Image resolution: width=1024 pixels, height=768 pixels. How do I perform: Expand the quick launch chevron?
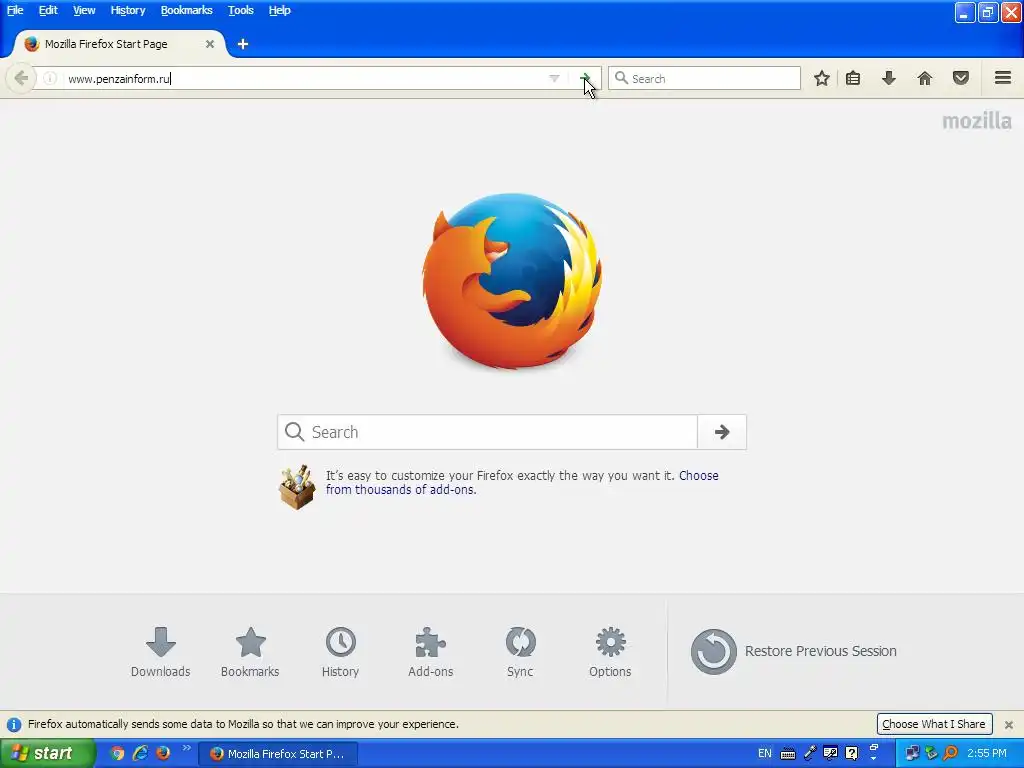pos(186,748)
